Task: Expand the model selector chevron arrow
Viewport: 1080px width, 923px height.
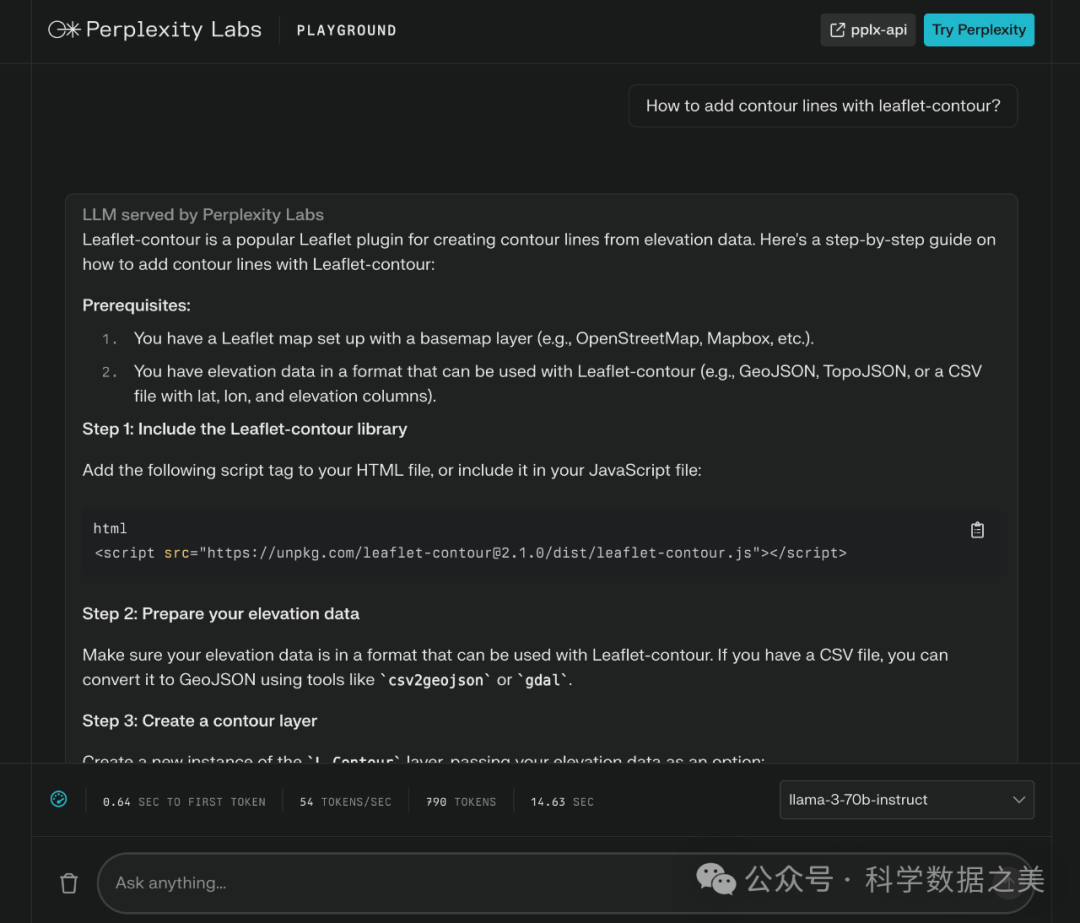Action: tap(1019, 800)
